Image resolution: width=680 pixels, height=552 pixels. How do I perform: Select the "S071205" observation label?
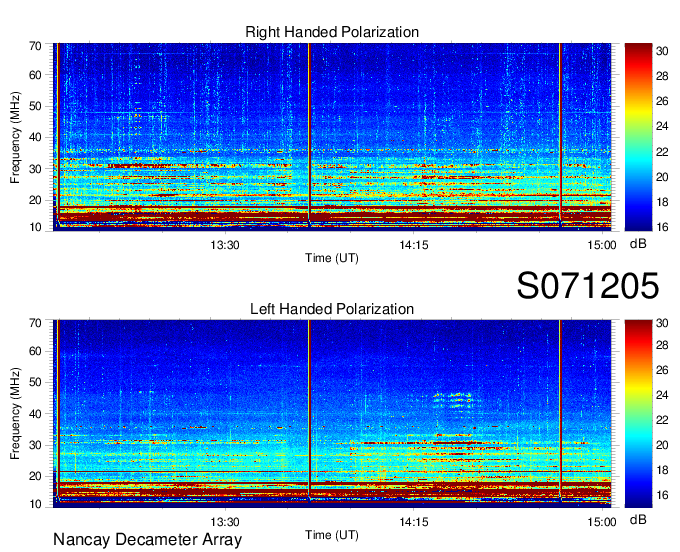tap(588, 285)
